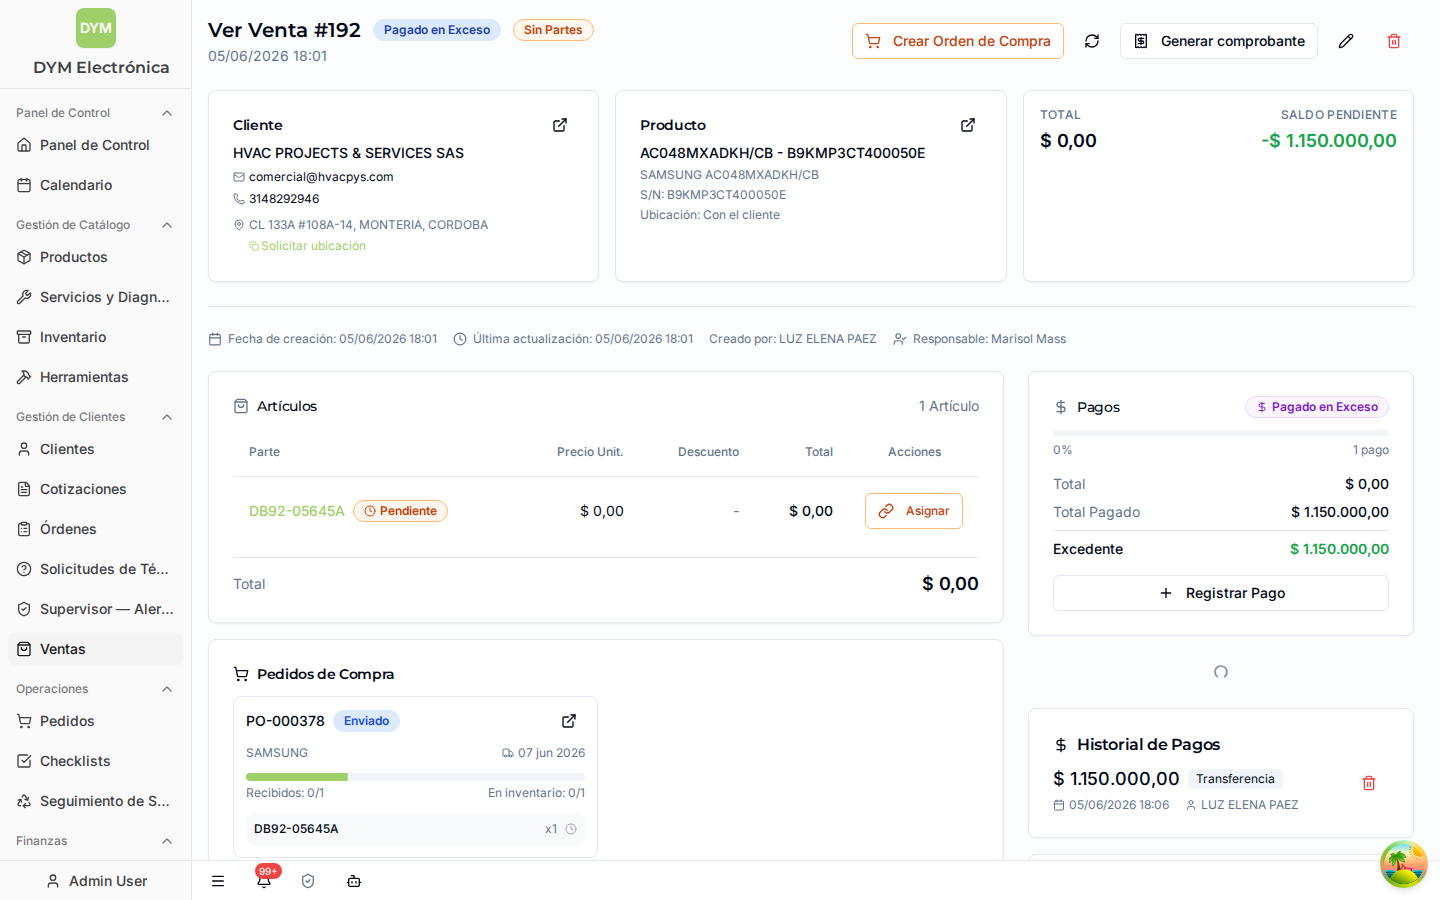Click Solicitar ubicación link
This screenshot has height=900, width=1440.
(x=313, y=246)
